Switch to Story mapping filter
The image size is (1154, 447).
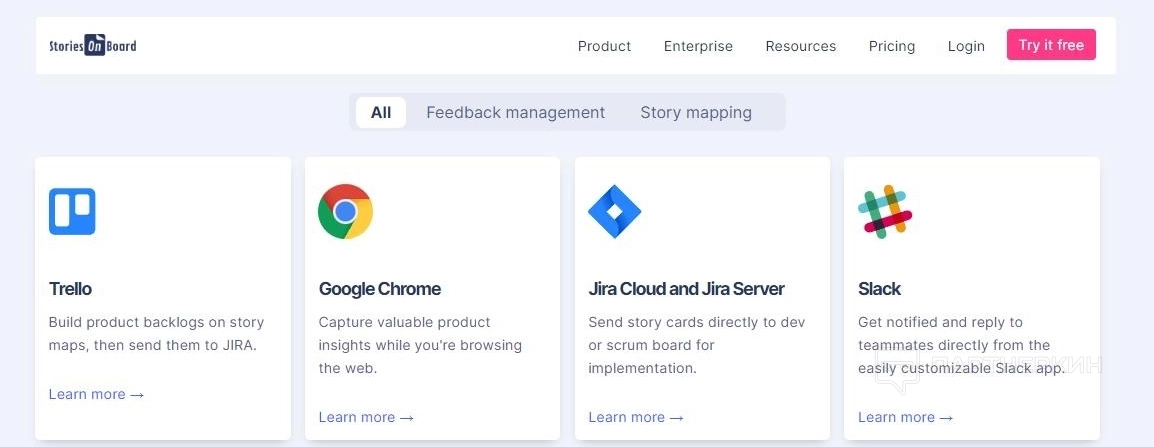[x=696, y=113]
